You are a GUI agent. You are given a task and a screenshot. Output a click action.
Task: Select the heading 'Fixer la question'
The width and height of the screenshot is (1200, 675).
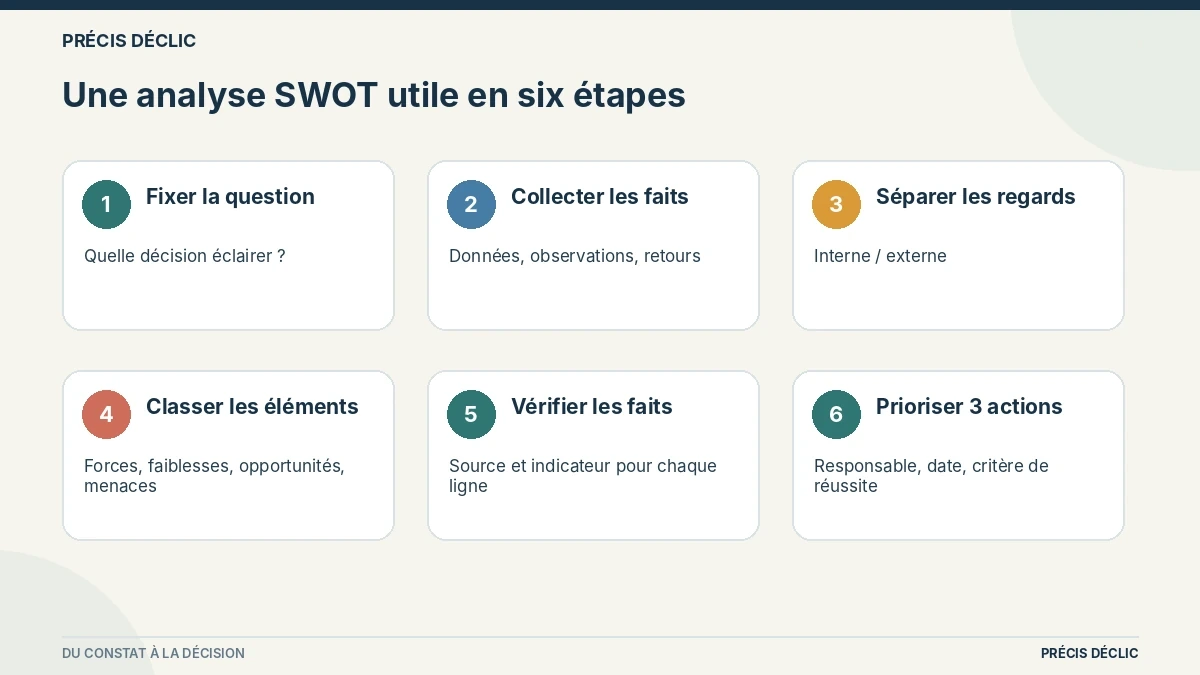click(x=230, y=197)
